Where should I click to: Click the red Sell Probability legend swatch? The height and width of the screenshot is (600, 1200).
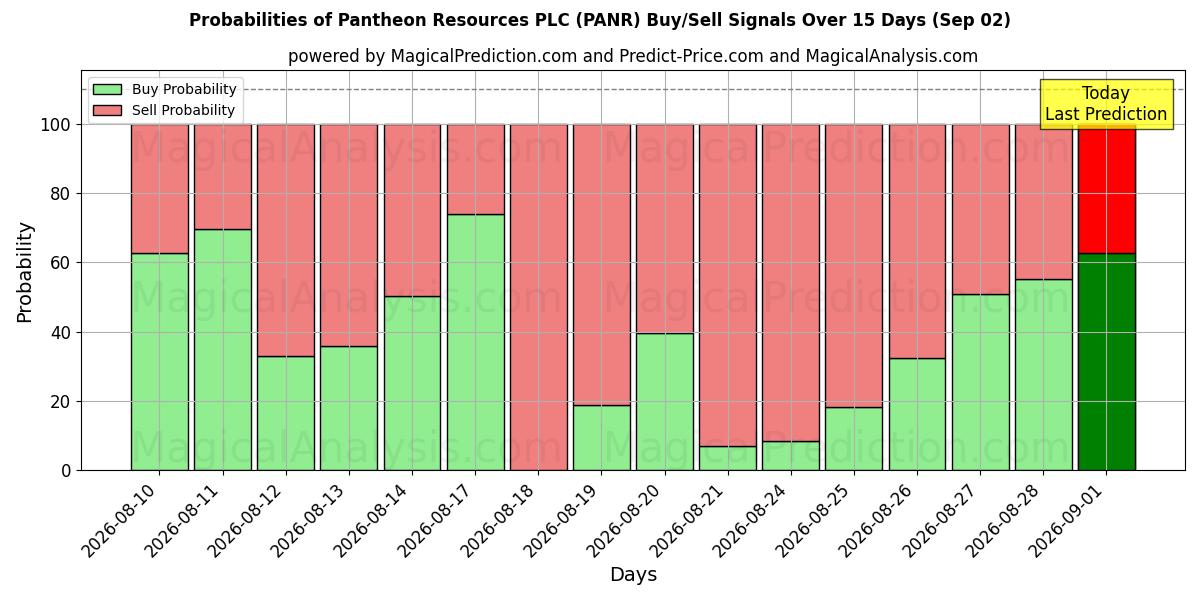pos(108,111)
